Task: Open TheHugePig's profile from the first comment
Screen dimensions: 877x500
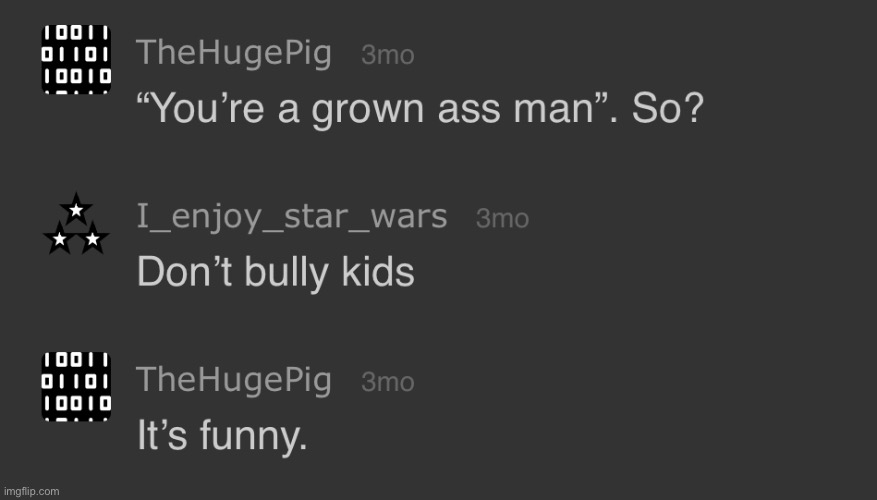Action: click(233, 52)
